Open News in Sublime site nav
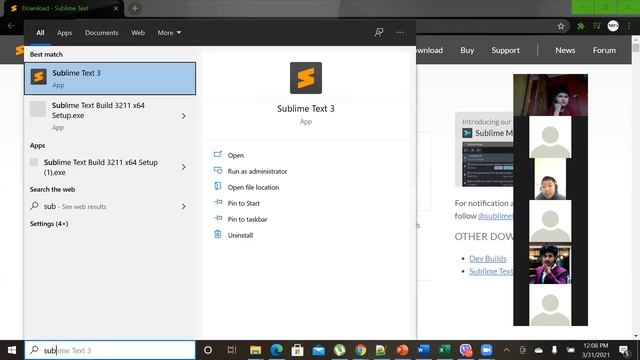The height and width of the screenshot is (360, 640). coord(565,50)
